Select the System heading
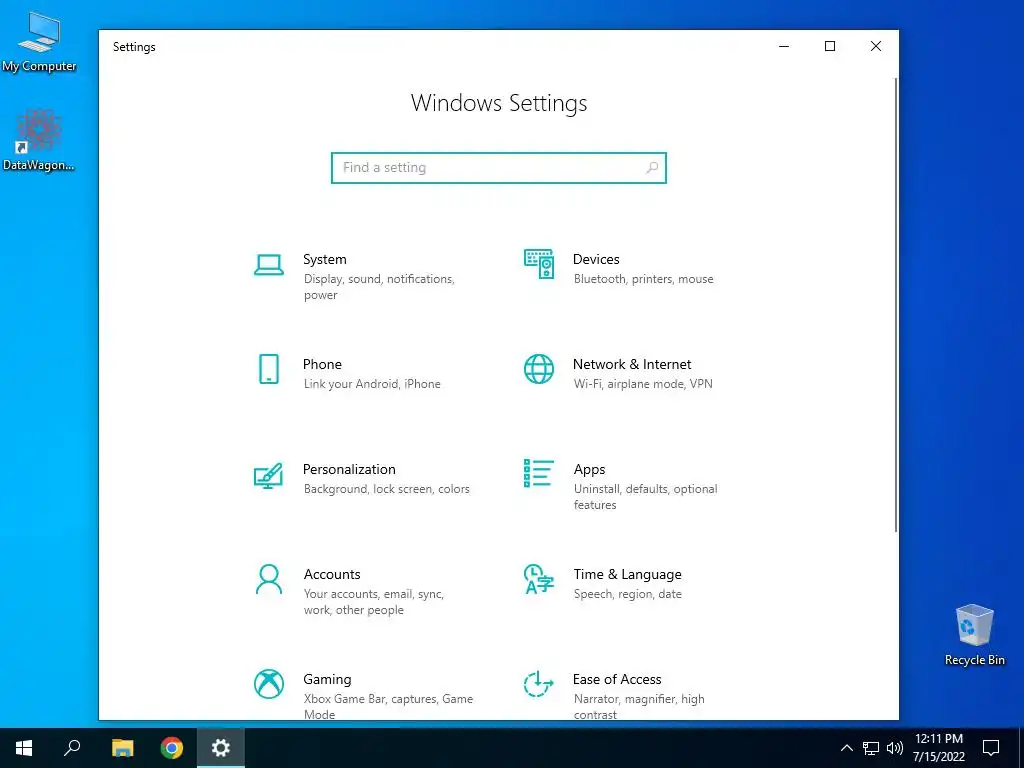The image size is (1024, 768). 325,259
